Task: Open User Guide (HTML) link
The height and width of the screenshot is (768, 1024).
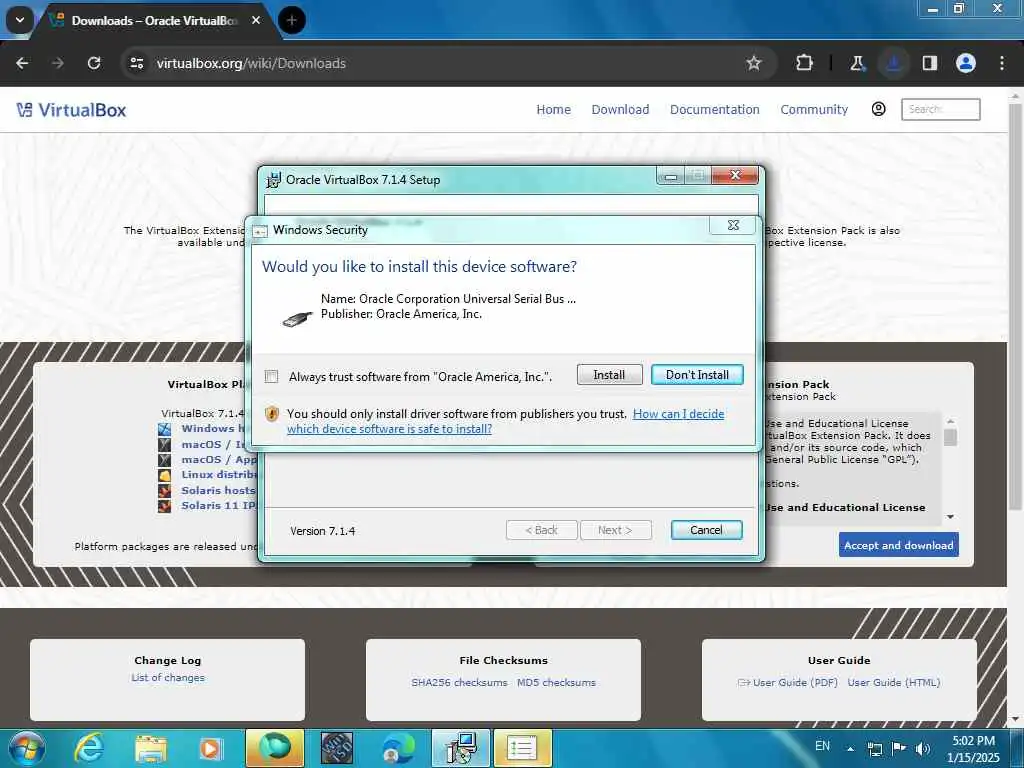Action: pyautogui.click(x=893, y=682)
